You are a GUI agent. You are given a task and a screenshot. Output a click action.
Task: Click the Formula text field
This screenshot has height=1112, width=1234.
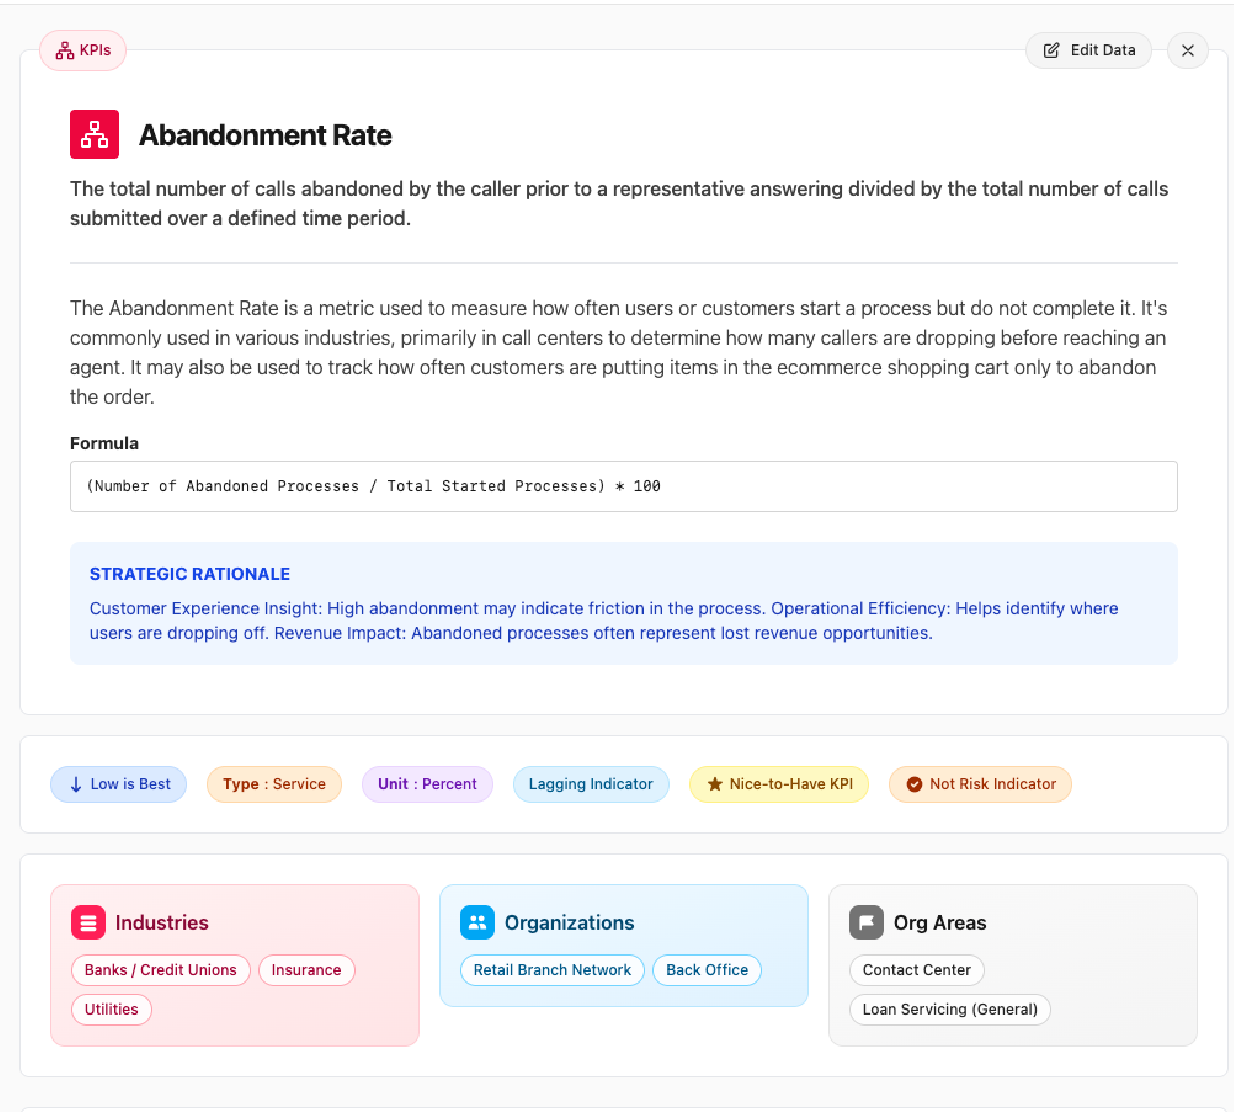623,486
